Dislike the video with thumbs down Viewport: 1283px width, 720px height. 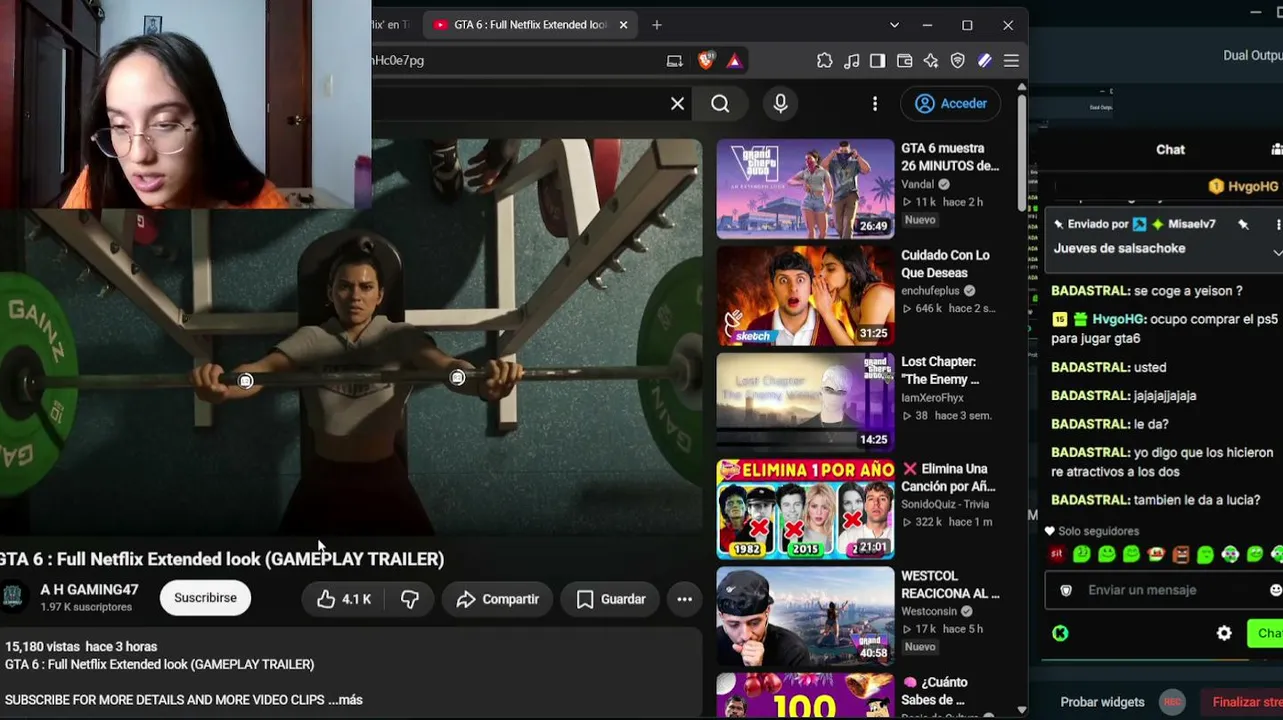click(x=410, y=599)
